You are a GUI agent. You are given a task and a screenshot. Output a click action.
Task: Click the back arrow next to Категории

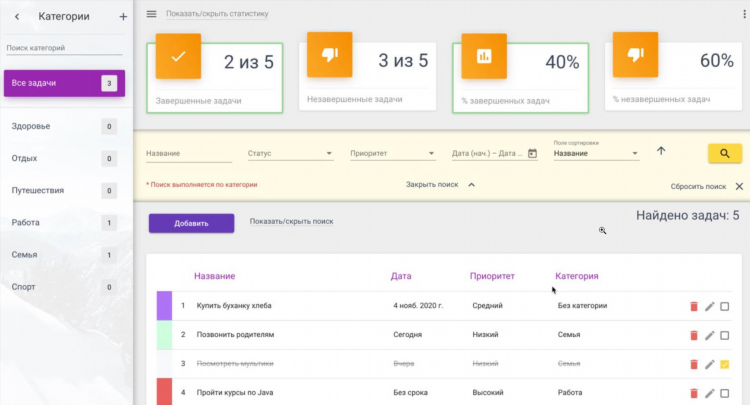point(17,17)
